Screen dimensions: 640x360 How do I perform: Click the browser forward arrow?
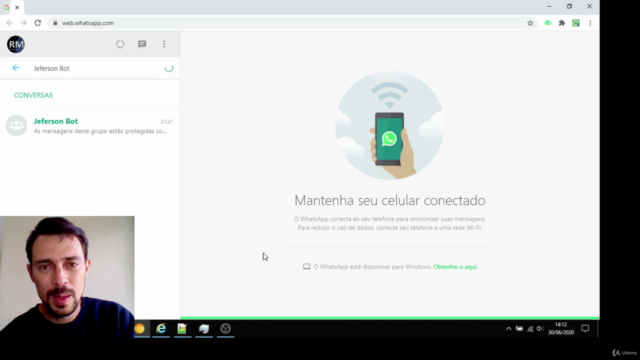24,23
